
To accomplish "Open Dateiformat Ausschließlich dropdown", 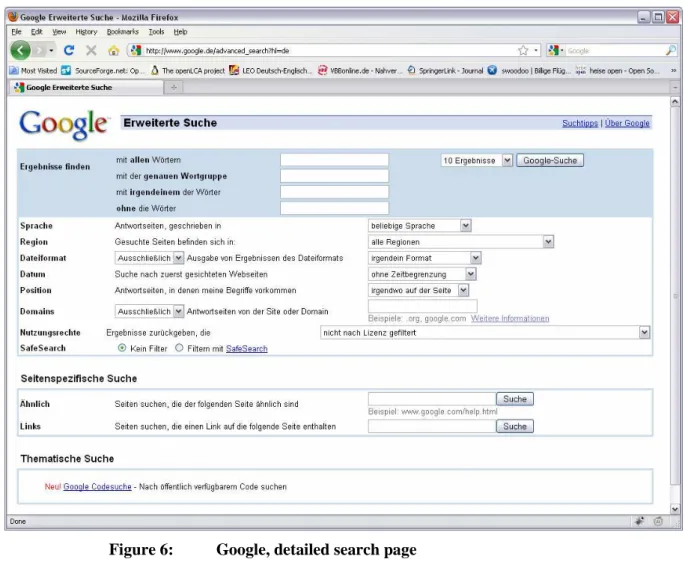I will pyautogui.click(x=149, y=258).
